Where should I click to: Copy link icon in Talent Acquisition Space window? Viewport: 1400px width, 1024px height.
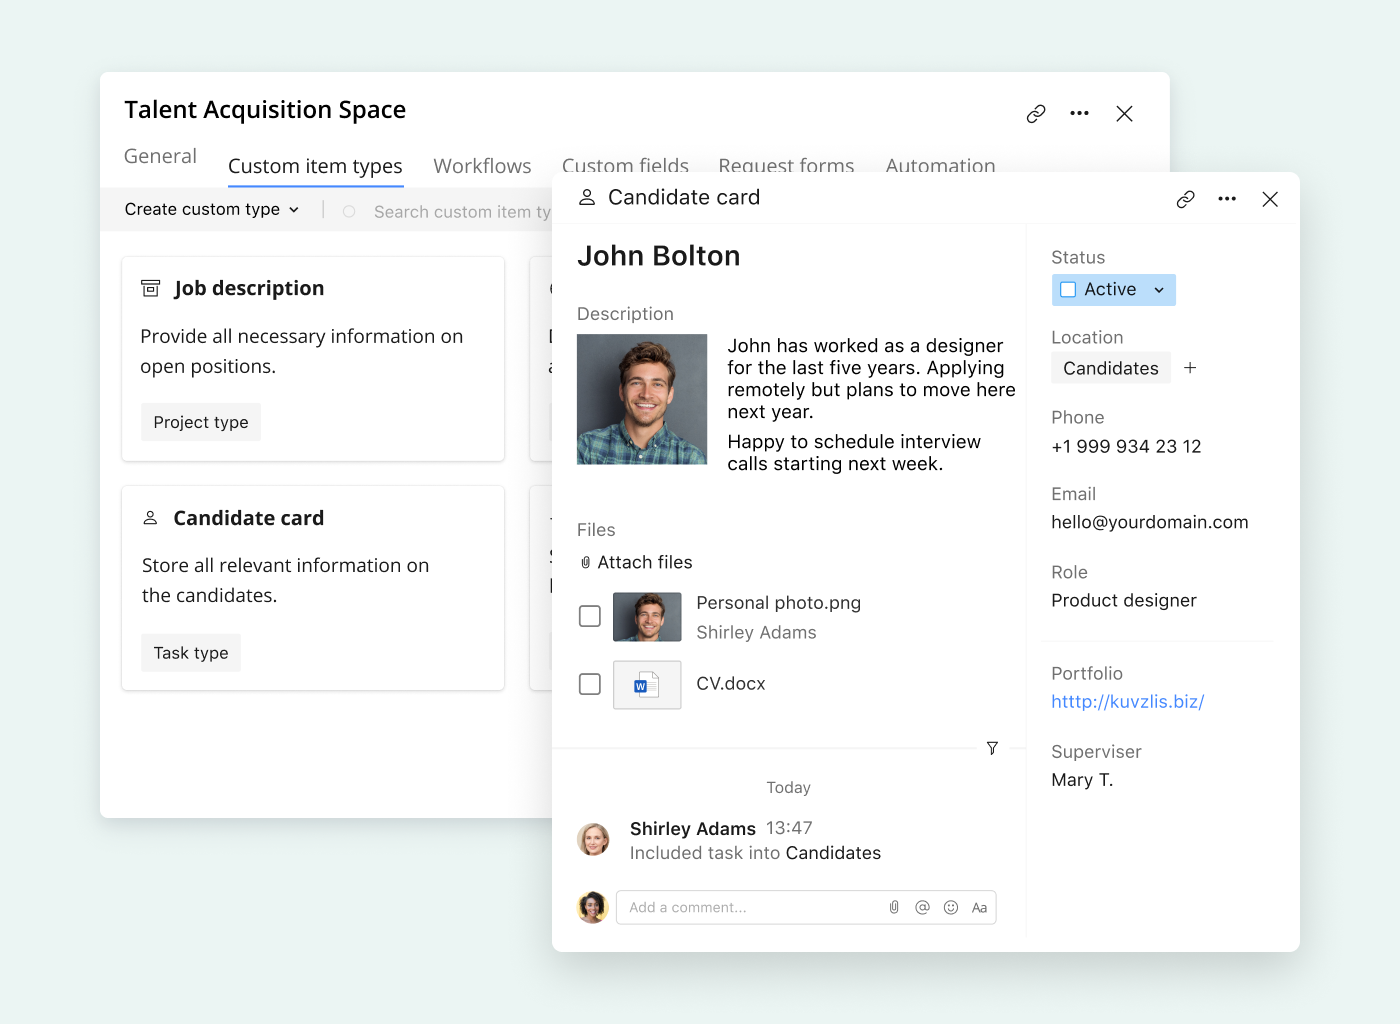(1036, 114)
